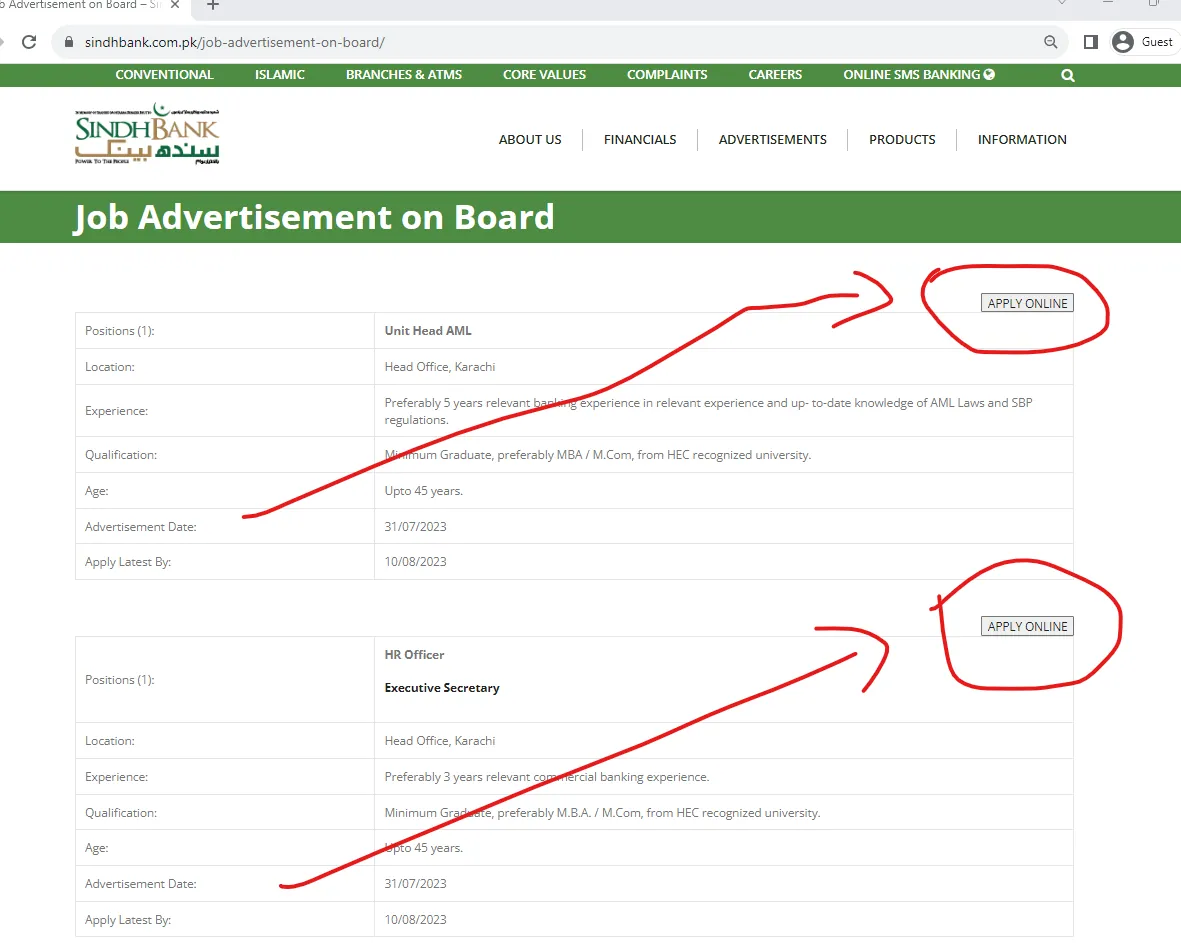Click the M.B.A. / M.Com qualification text
Viewport: 1181px width, 943px height.
(602, 813)
